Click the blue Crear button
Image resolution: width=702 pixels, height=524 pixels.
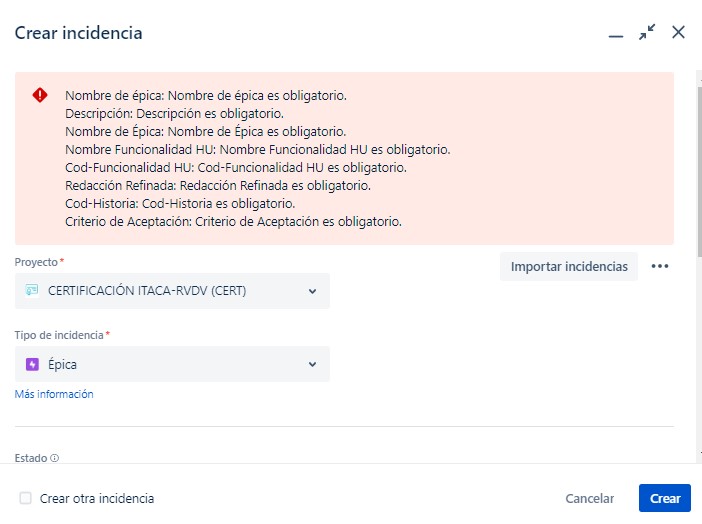tap(665, 498)
